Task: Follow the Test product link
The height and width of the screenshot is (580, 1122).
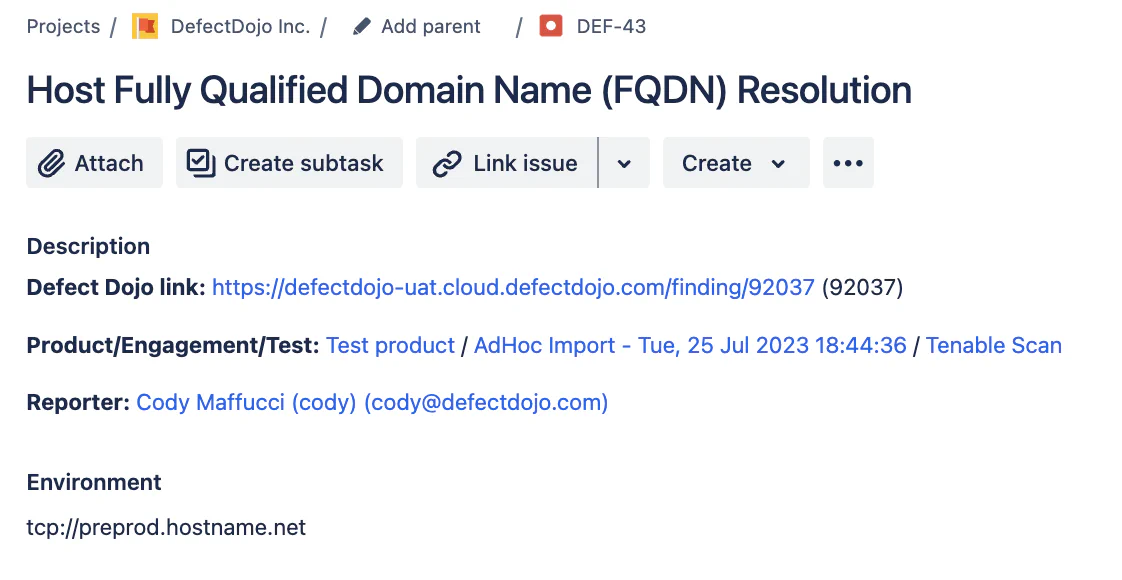Action: [x=390, y=346]
